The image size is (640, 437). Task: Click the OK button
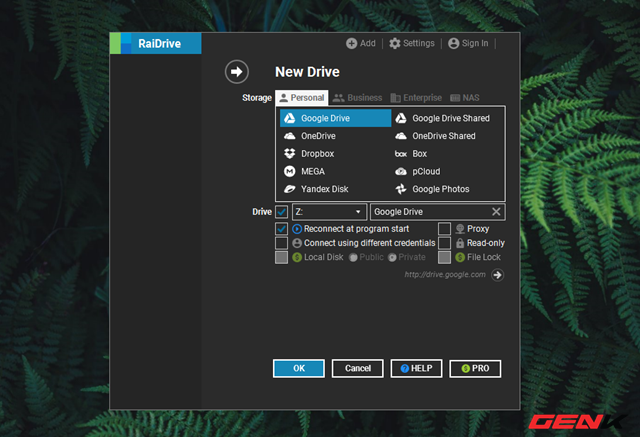[299, 368]
